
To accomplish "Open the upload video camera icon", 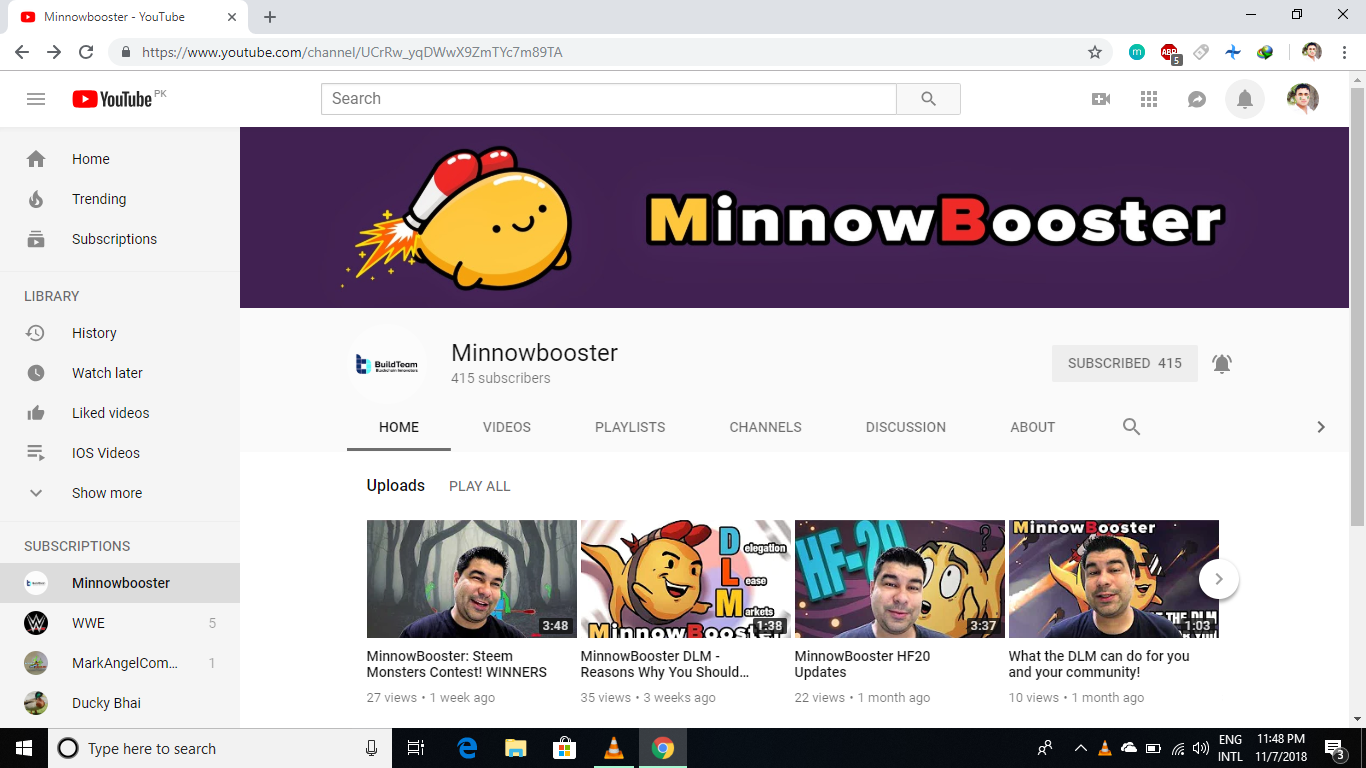I will coord(1101,99).
